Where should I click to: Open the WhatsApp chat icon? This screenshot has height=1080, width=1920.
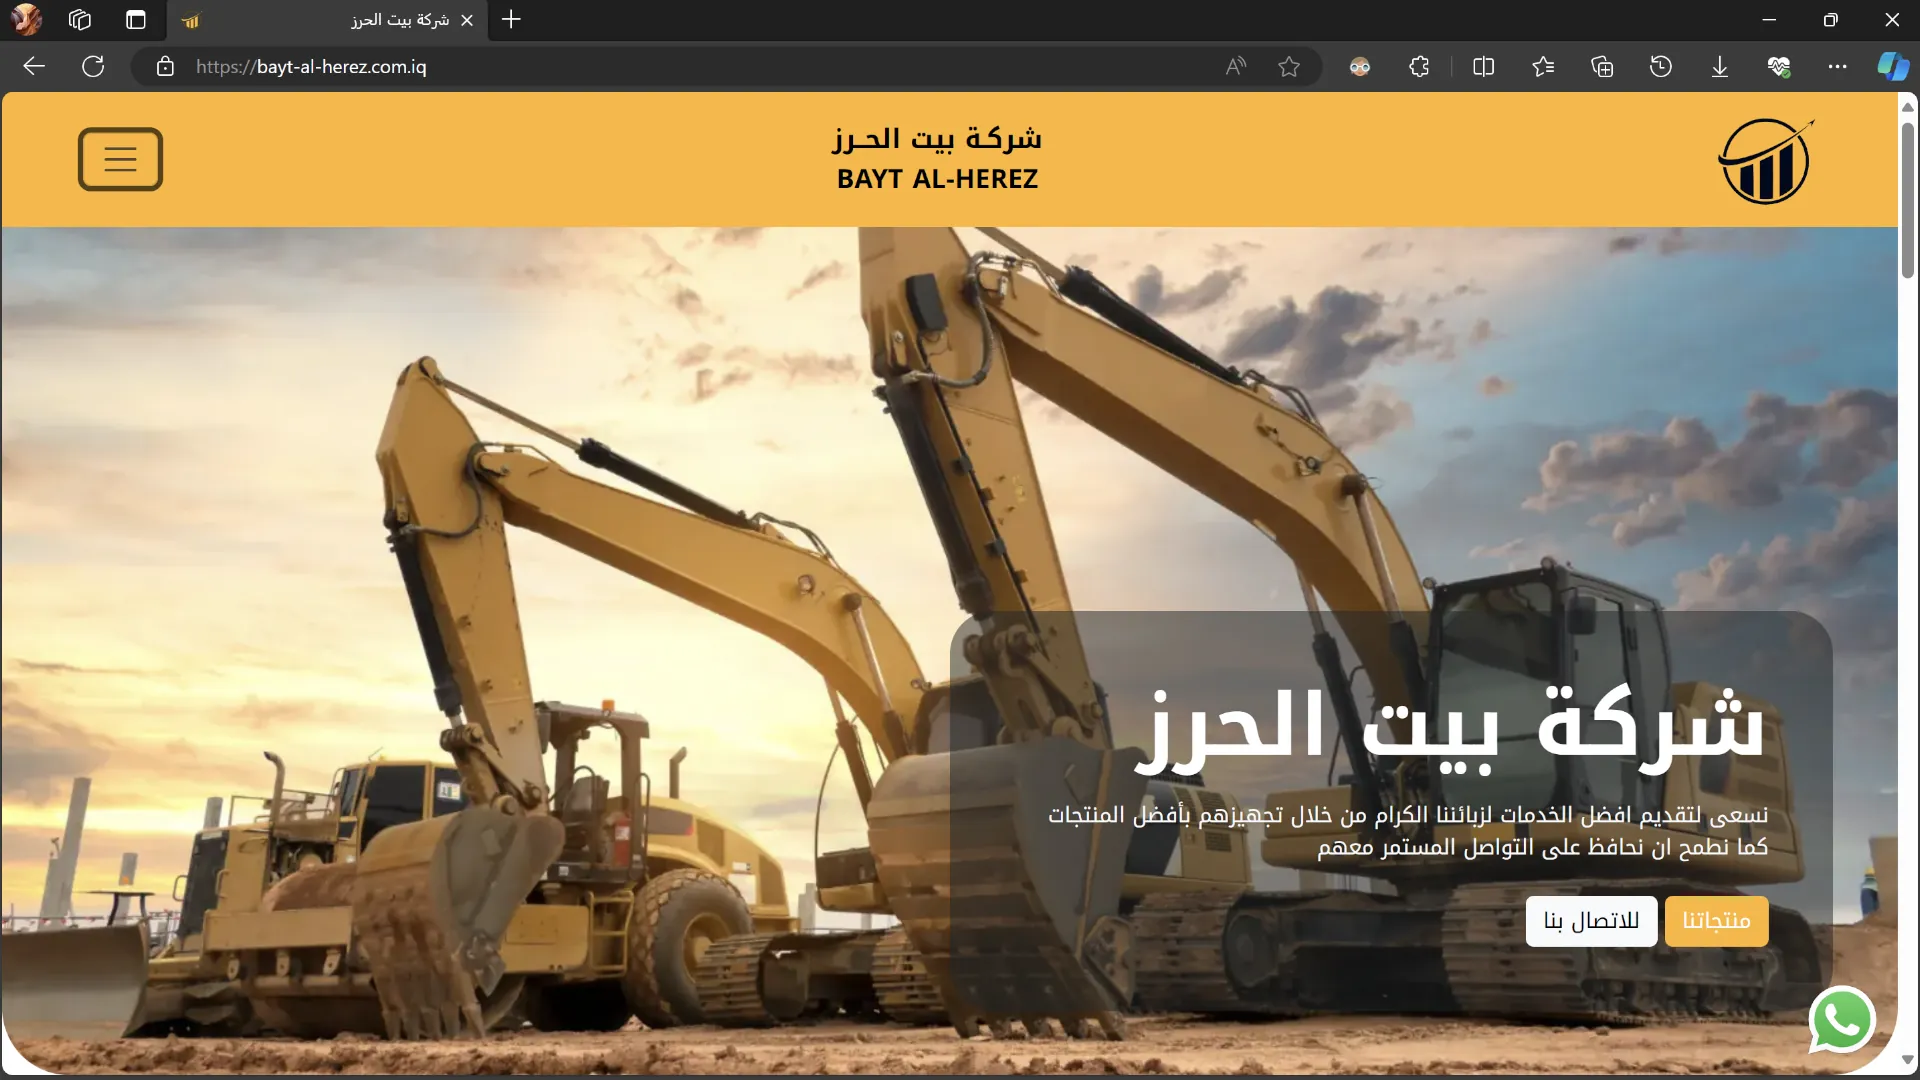(x=1841, y=1020)
